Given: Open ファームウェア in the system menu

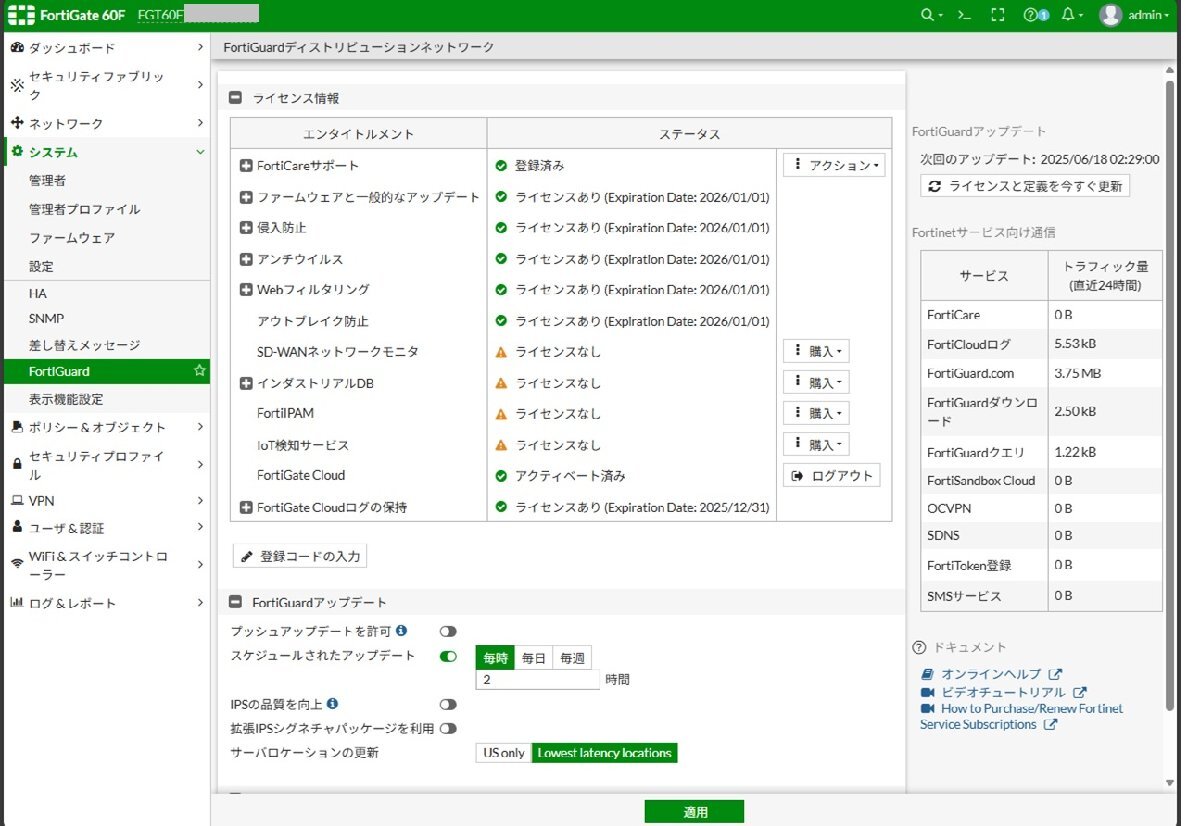Looking at the screenshot, I should 72,238.
